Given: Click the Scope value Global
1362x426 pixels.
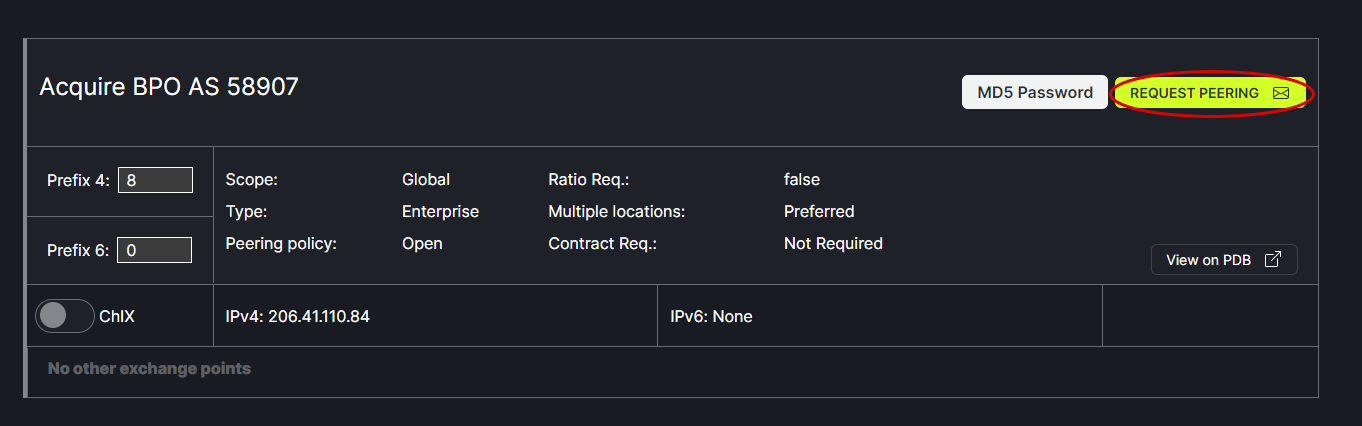Looking at the screenshot, I should point(426,180).
